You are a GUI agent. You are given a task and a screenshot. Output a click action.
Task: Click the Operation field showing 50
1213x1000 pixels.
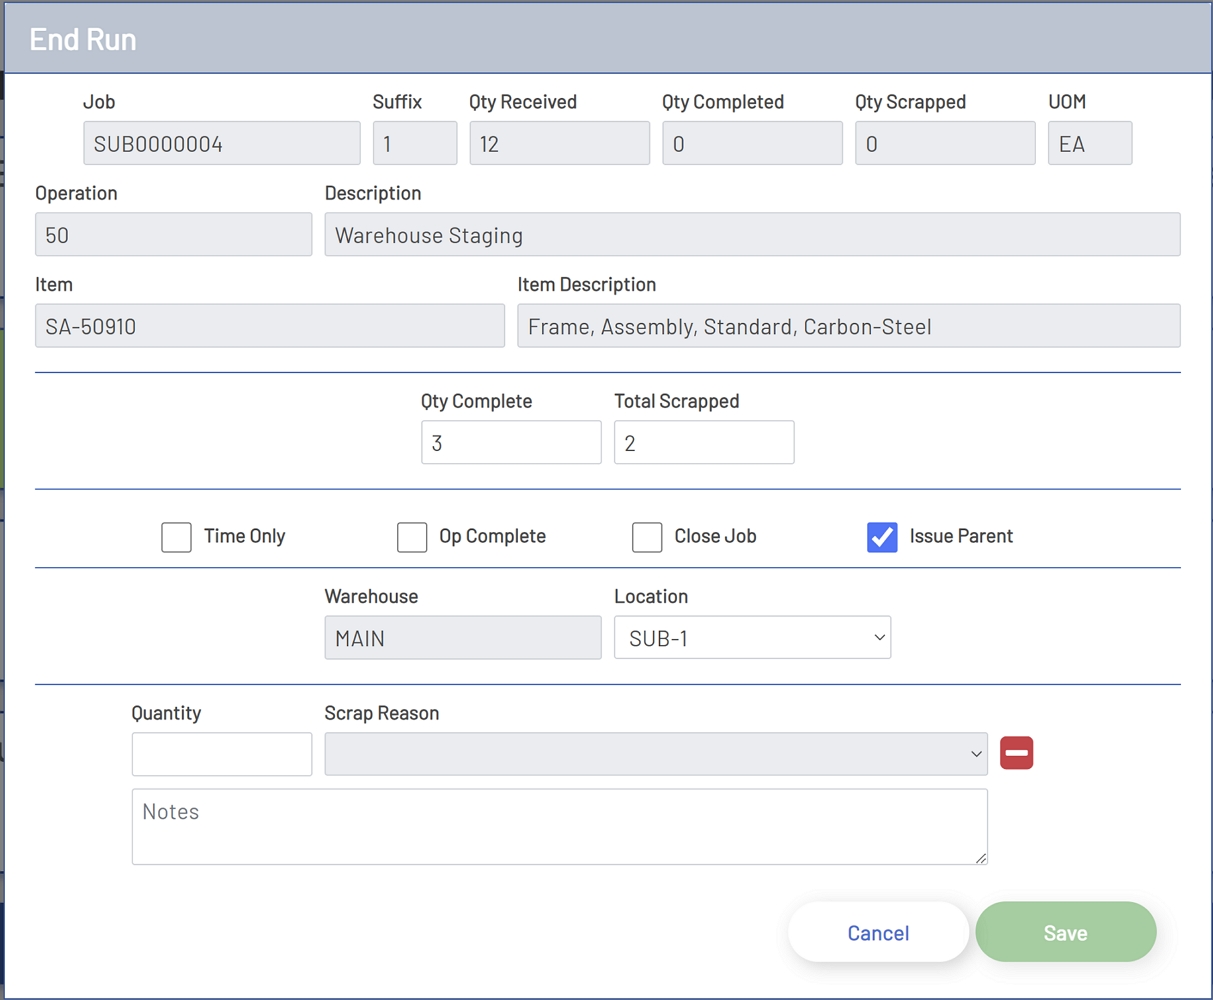[x=174, y=235]
